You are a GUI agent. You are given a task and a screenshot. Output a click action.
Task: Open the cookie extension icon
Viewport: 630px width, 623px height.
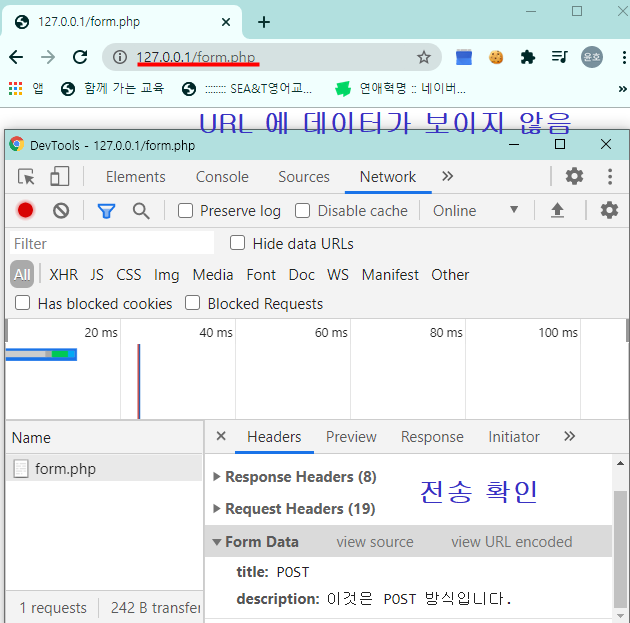tap(496, 57)
